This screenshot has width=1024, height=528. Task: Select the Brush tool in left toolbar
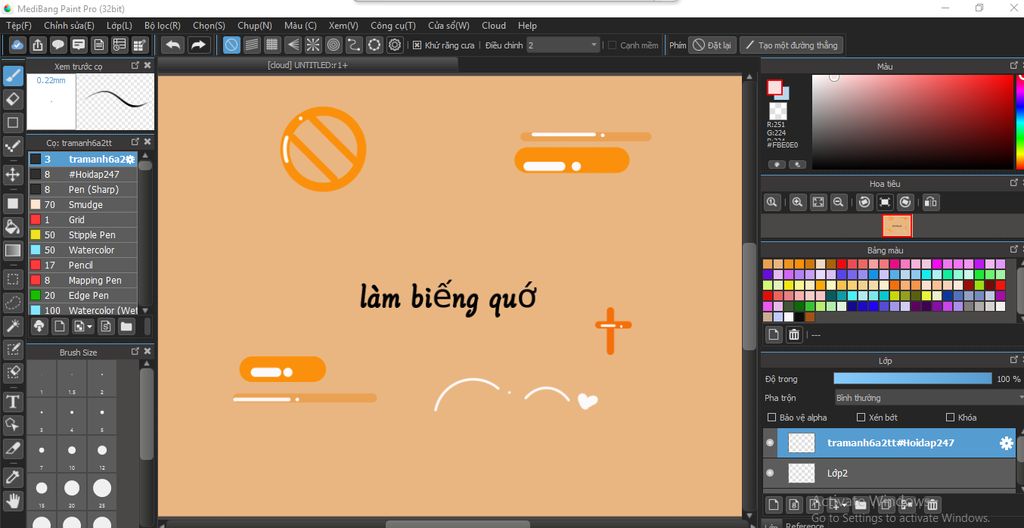pos(12,76)
